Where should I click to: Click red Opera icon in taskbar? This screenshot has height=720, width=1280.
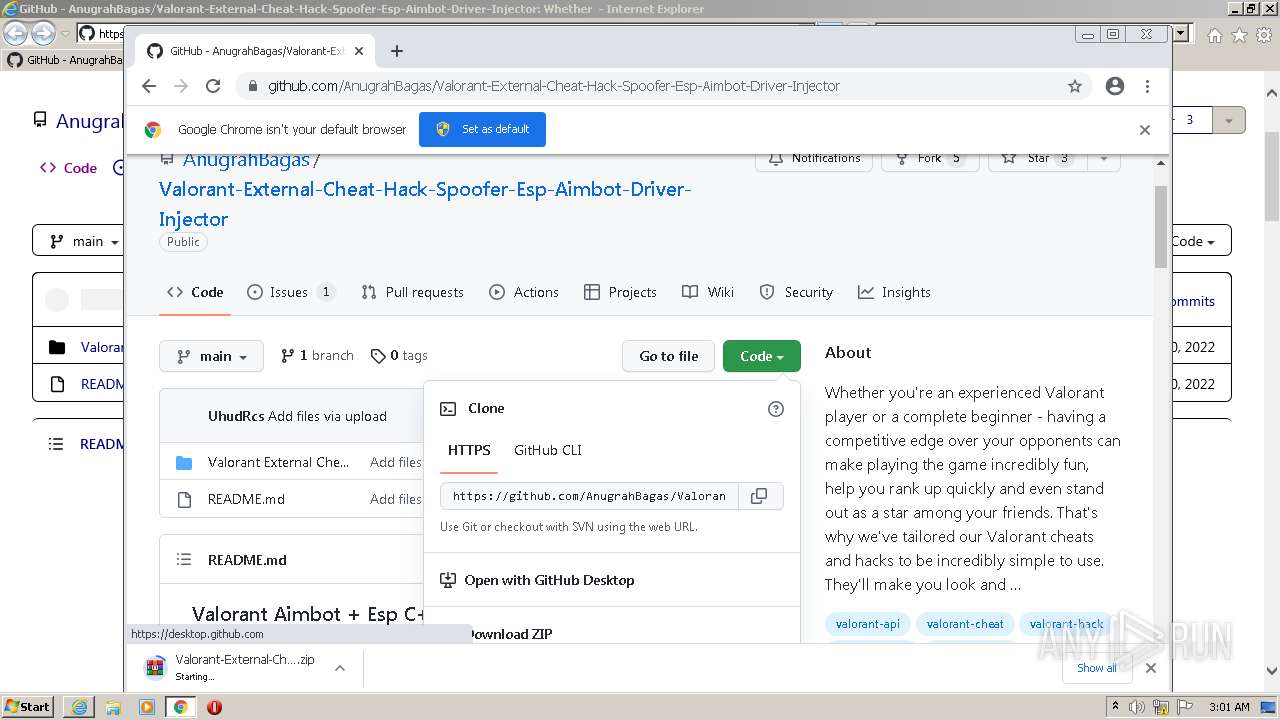pyautogui.click(x=214, y=707)
